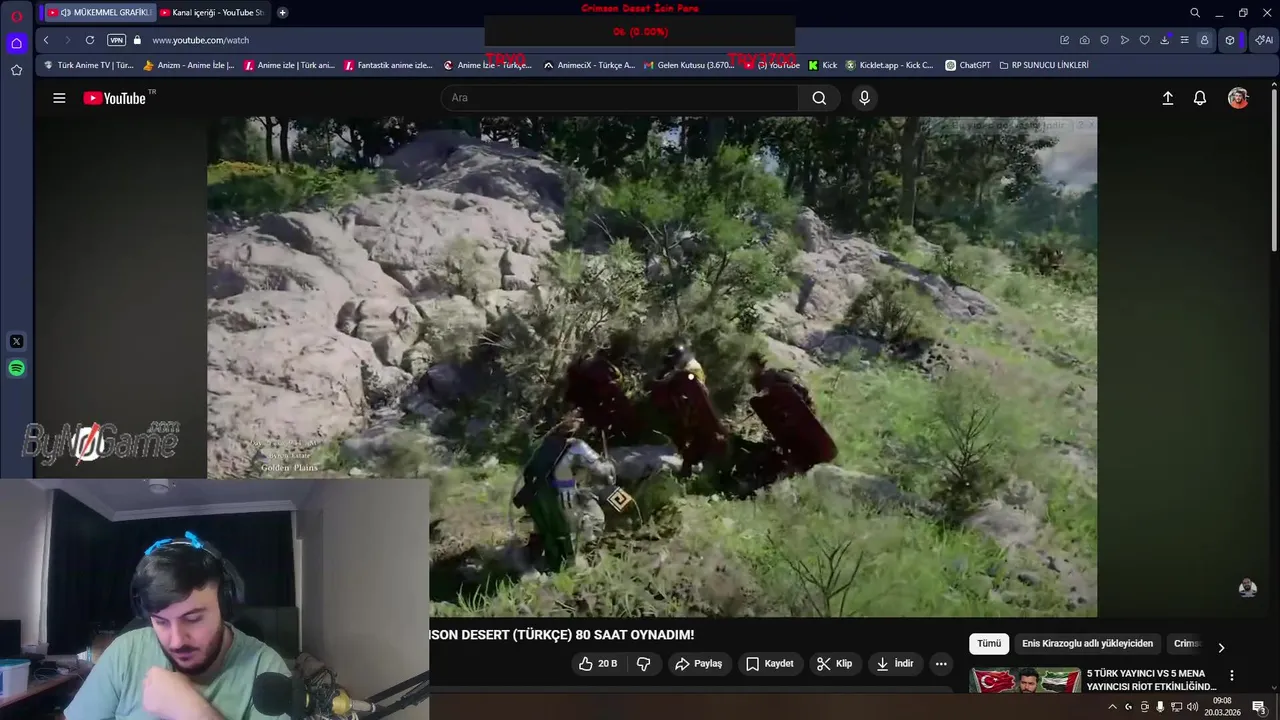This screenshot has height=720, width=1280.
Task: Open Easy Setup sliders menu
Action: pos(1185,40)
